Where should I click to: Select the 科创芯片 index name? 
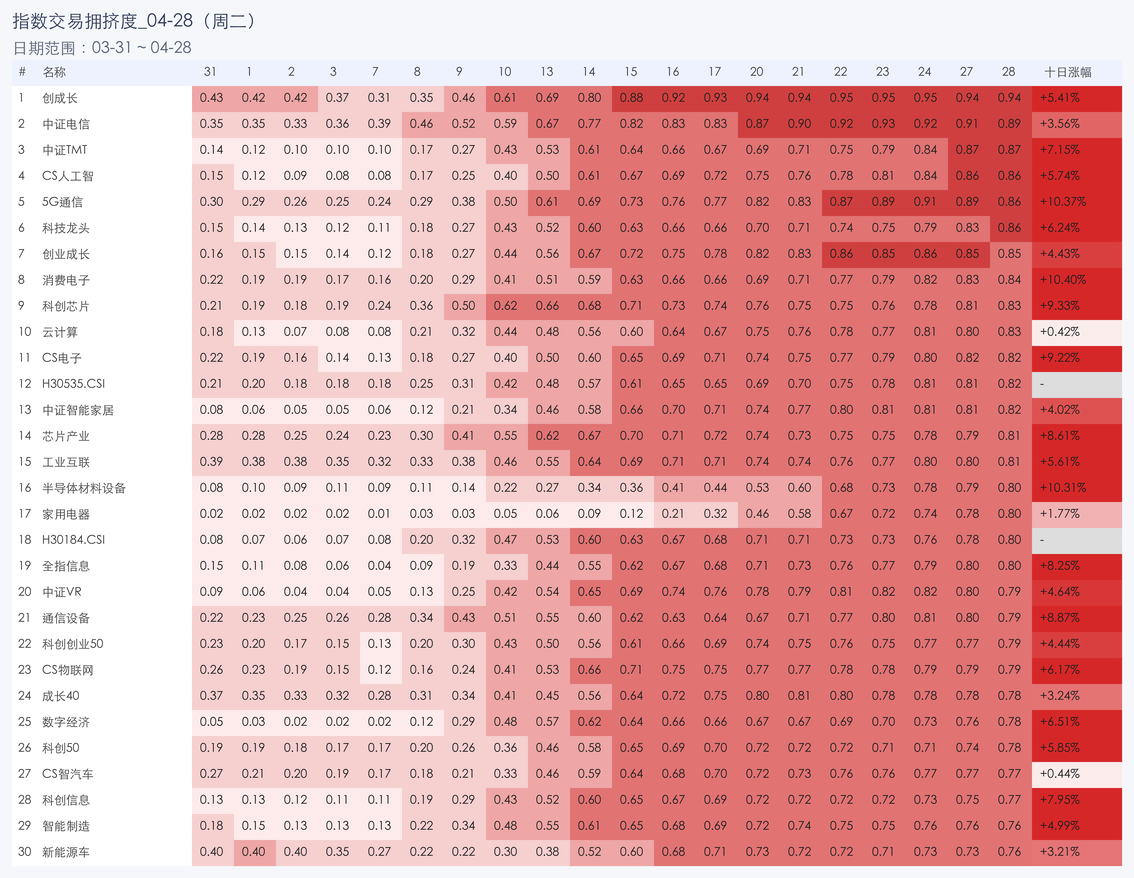(66, 306)
